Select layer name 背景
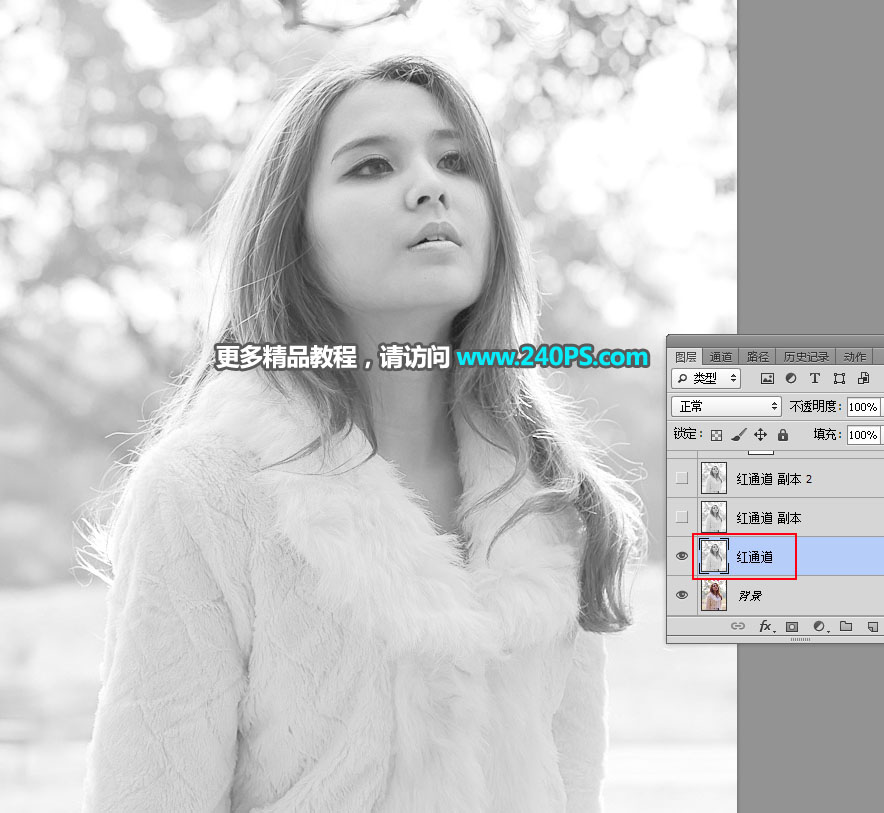 point(750,595)
